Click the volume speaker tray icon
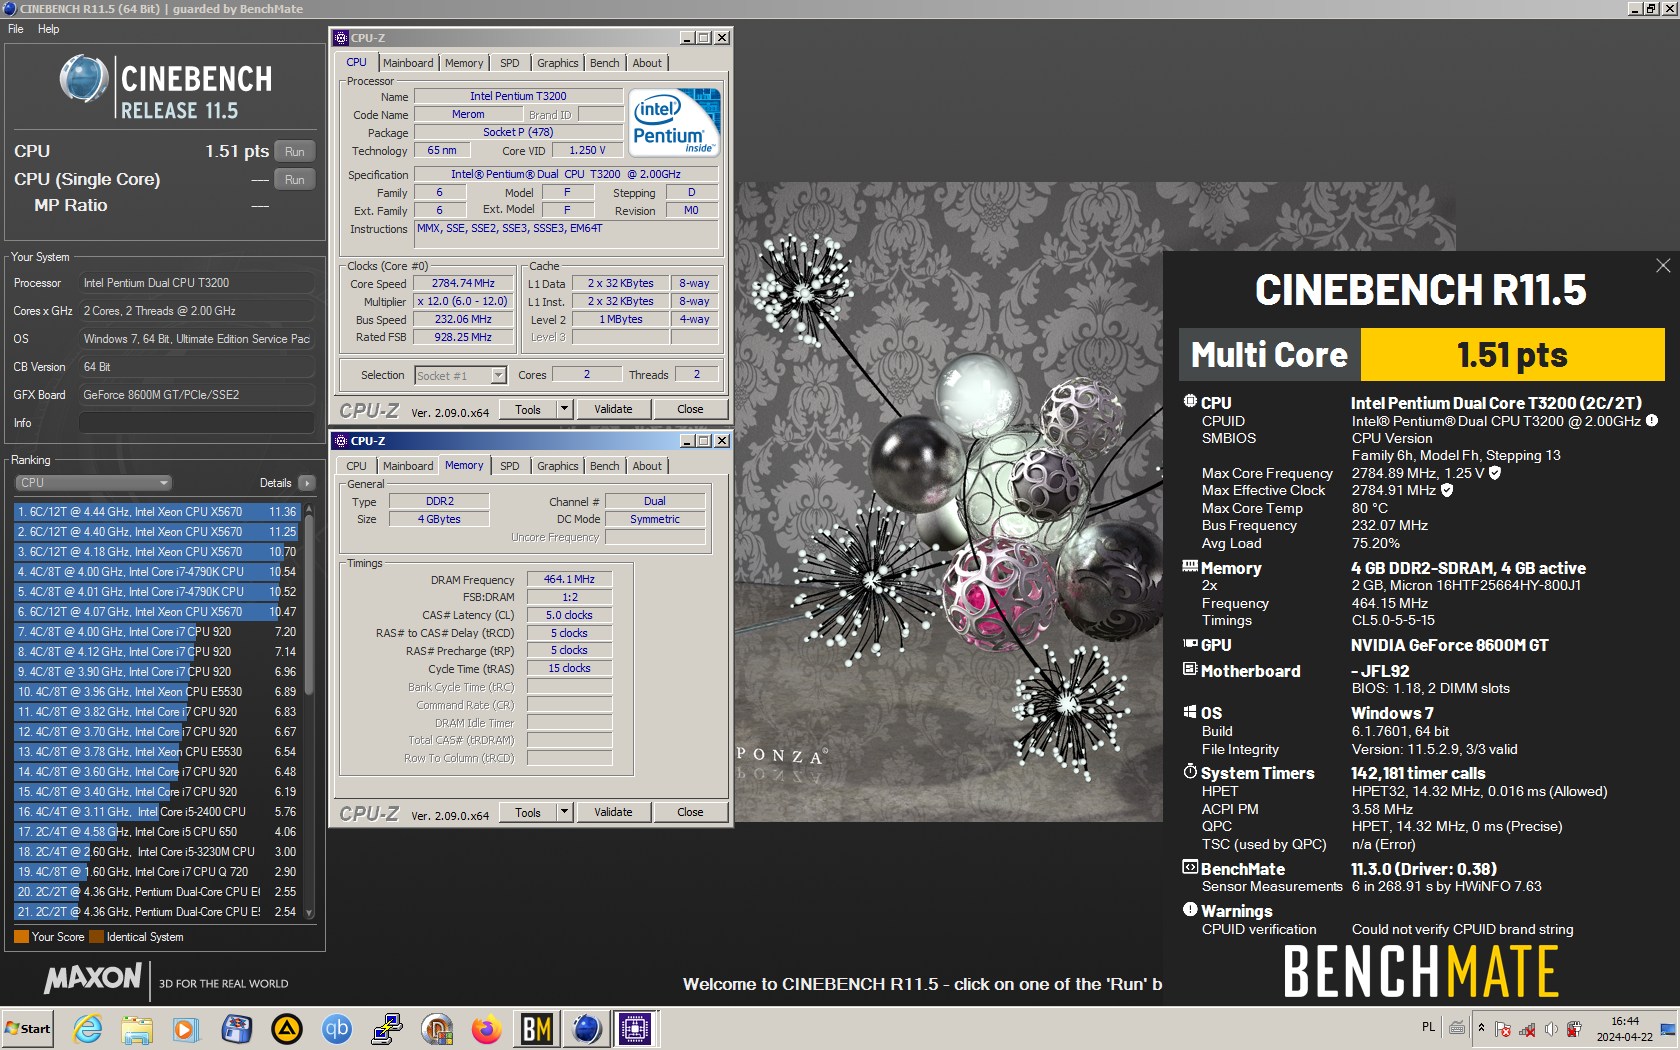This screenshot has width=1680, height=1050. coord(1551,1029)
